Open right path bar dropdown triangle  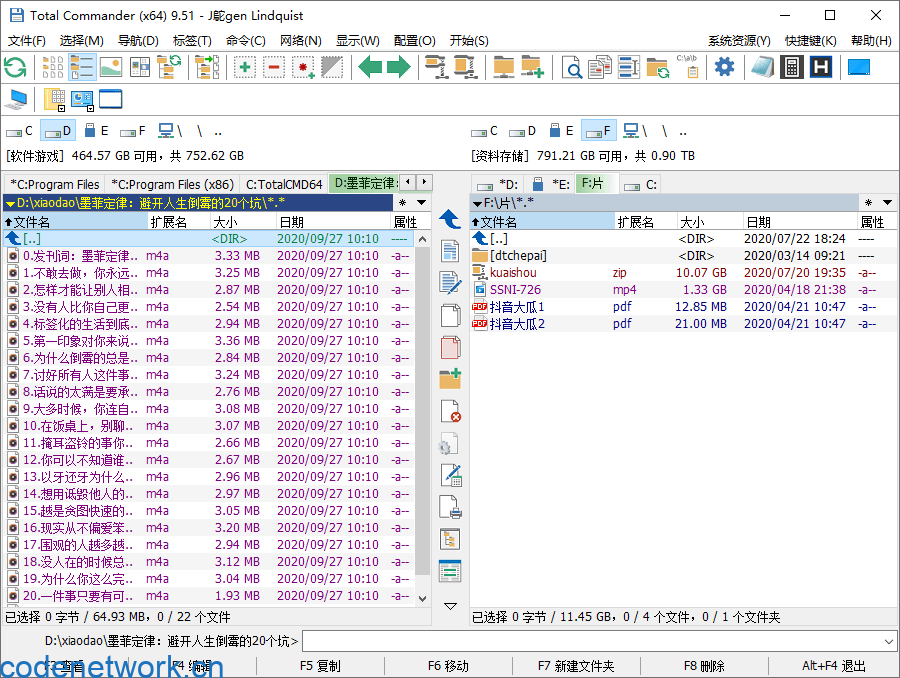pyautogui.click(x=477, y=204)
